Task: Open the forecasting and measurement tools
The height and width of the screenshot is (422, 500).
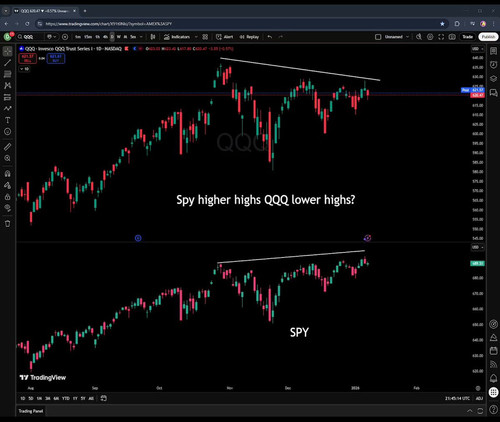Action: (7, 97)
